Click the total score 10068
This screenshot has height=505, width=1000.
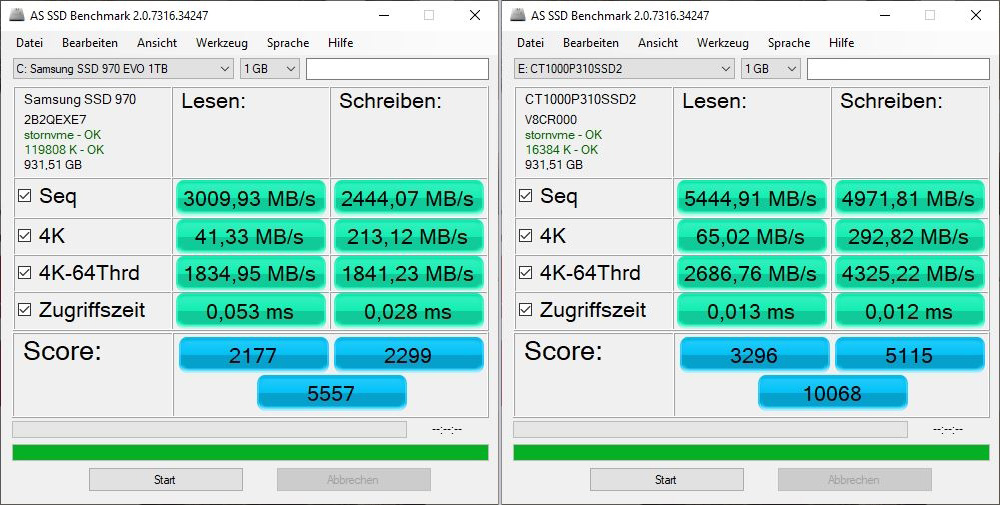[832, 392]
